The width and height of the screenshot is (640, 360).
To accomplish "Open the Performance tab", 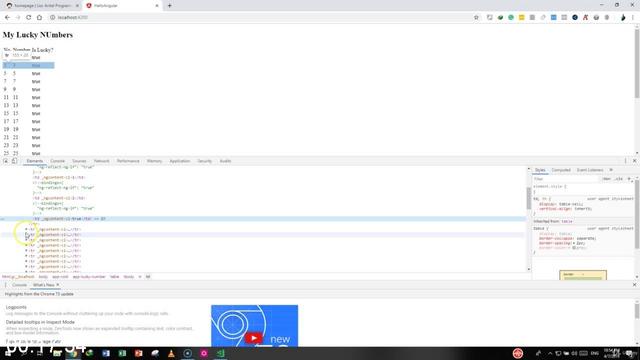I will pyautogui.click(x=128, y=161).
